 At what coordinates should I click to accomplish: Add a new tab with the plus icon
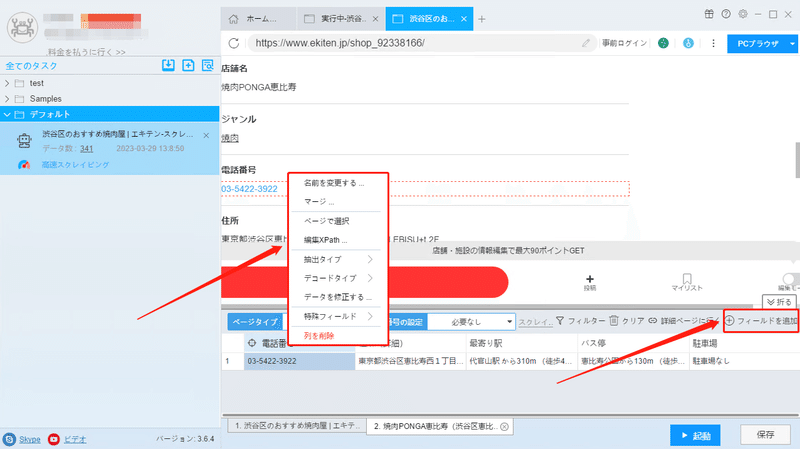click(x=482, y=19)
